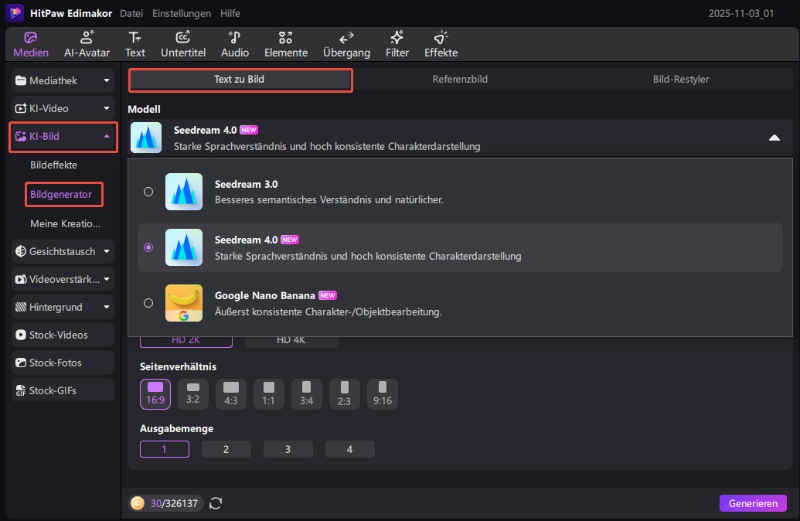Switch to the Referenzbild tab

point(460,79)
